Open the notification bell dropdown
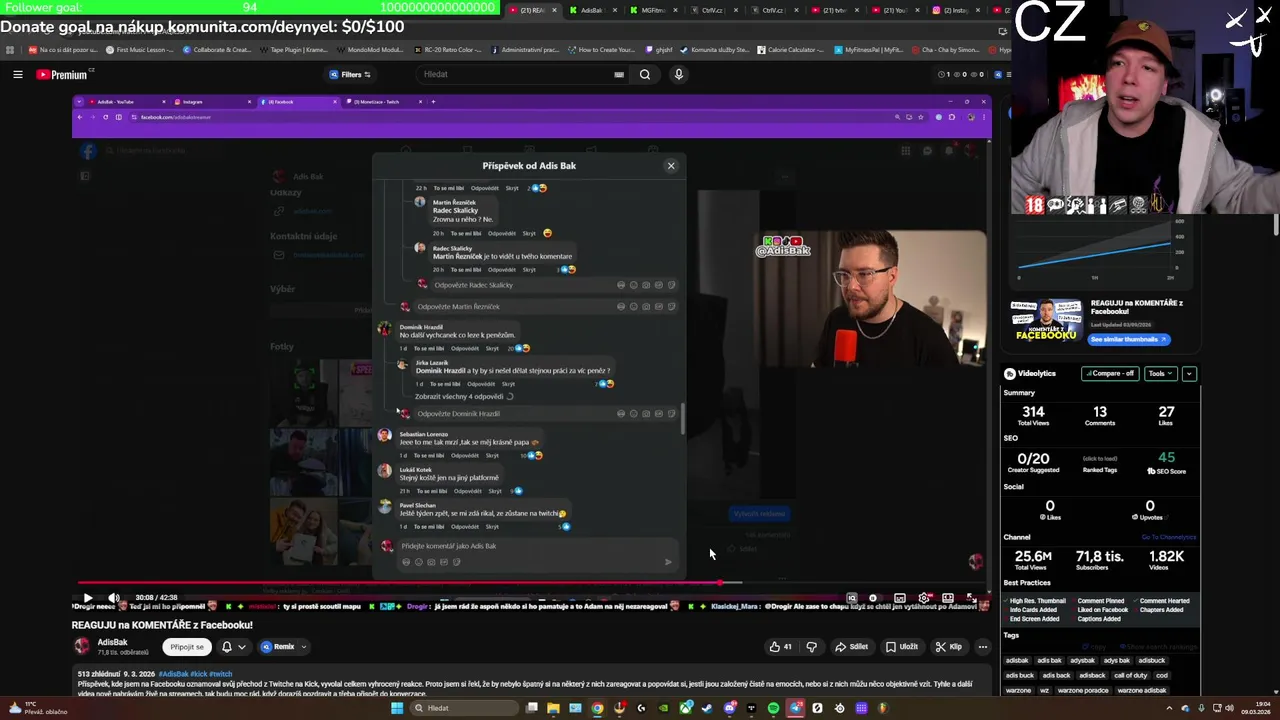The width and height of the screenshot is (1280, 720). click(x=233, y=647)
